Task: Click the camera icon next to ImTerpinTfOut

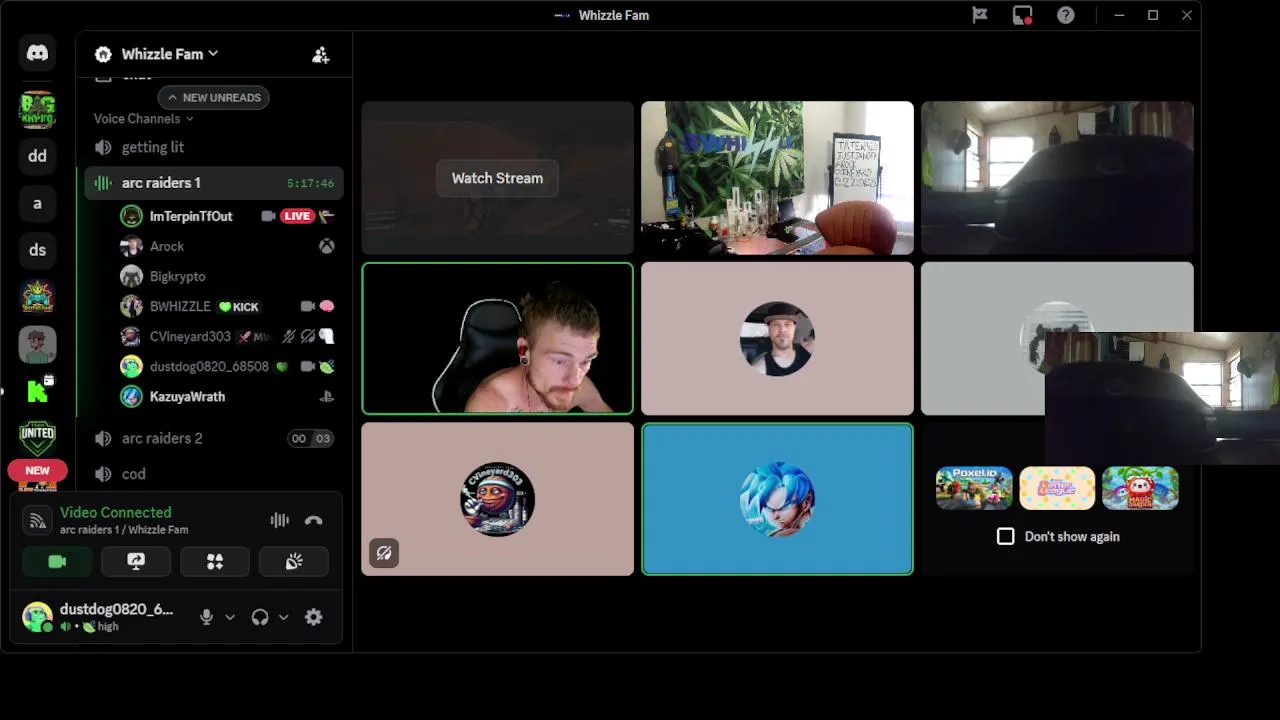Action: click(x=268, y=216)
